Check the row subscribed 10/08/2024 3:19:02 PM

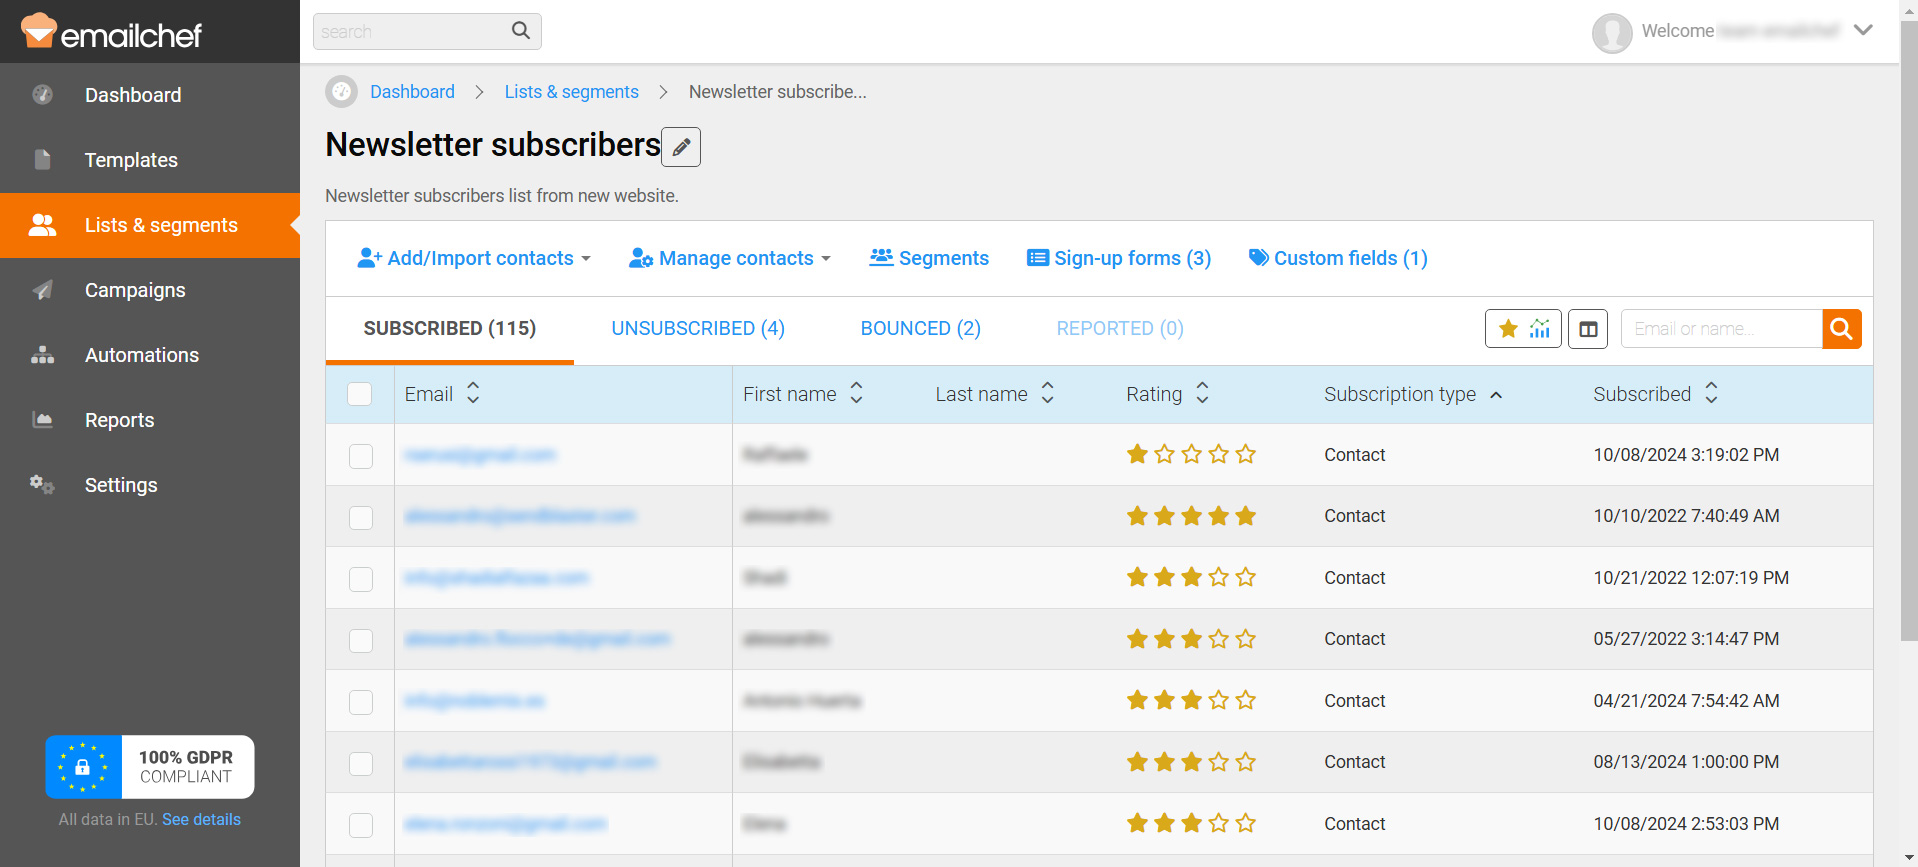[x=361, y=456]
